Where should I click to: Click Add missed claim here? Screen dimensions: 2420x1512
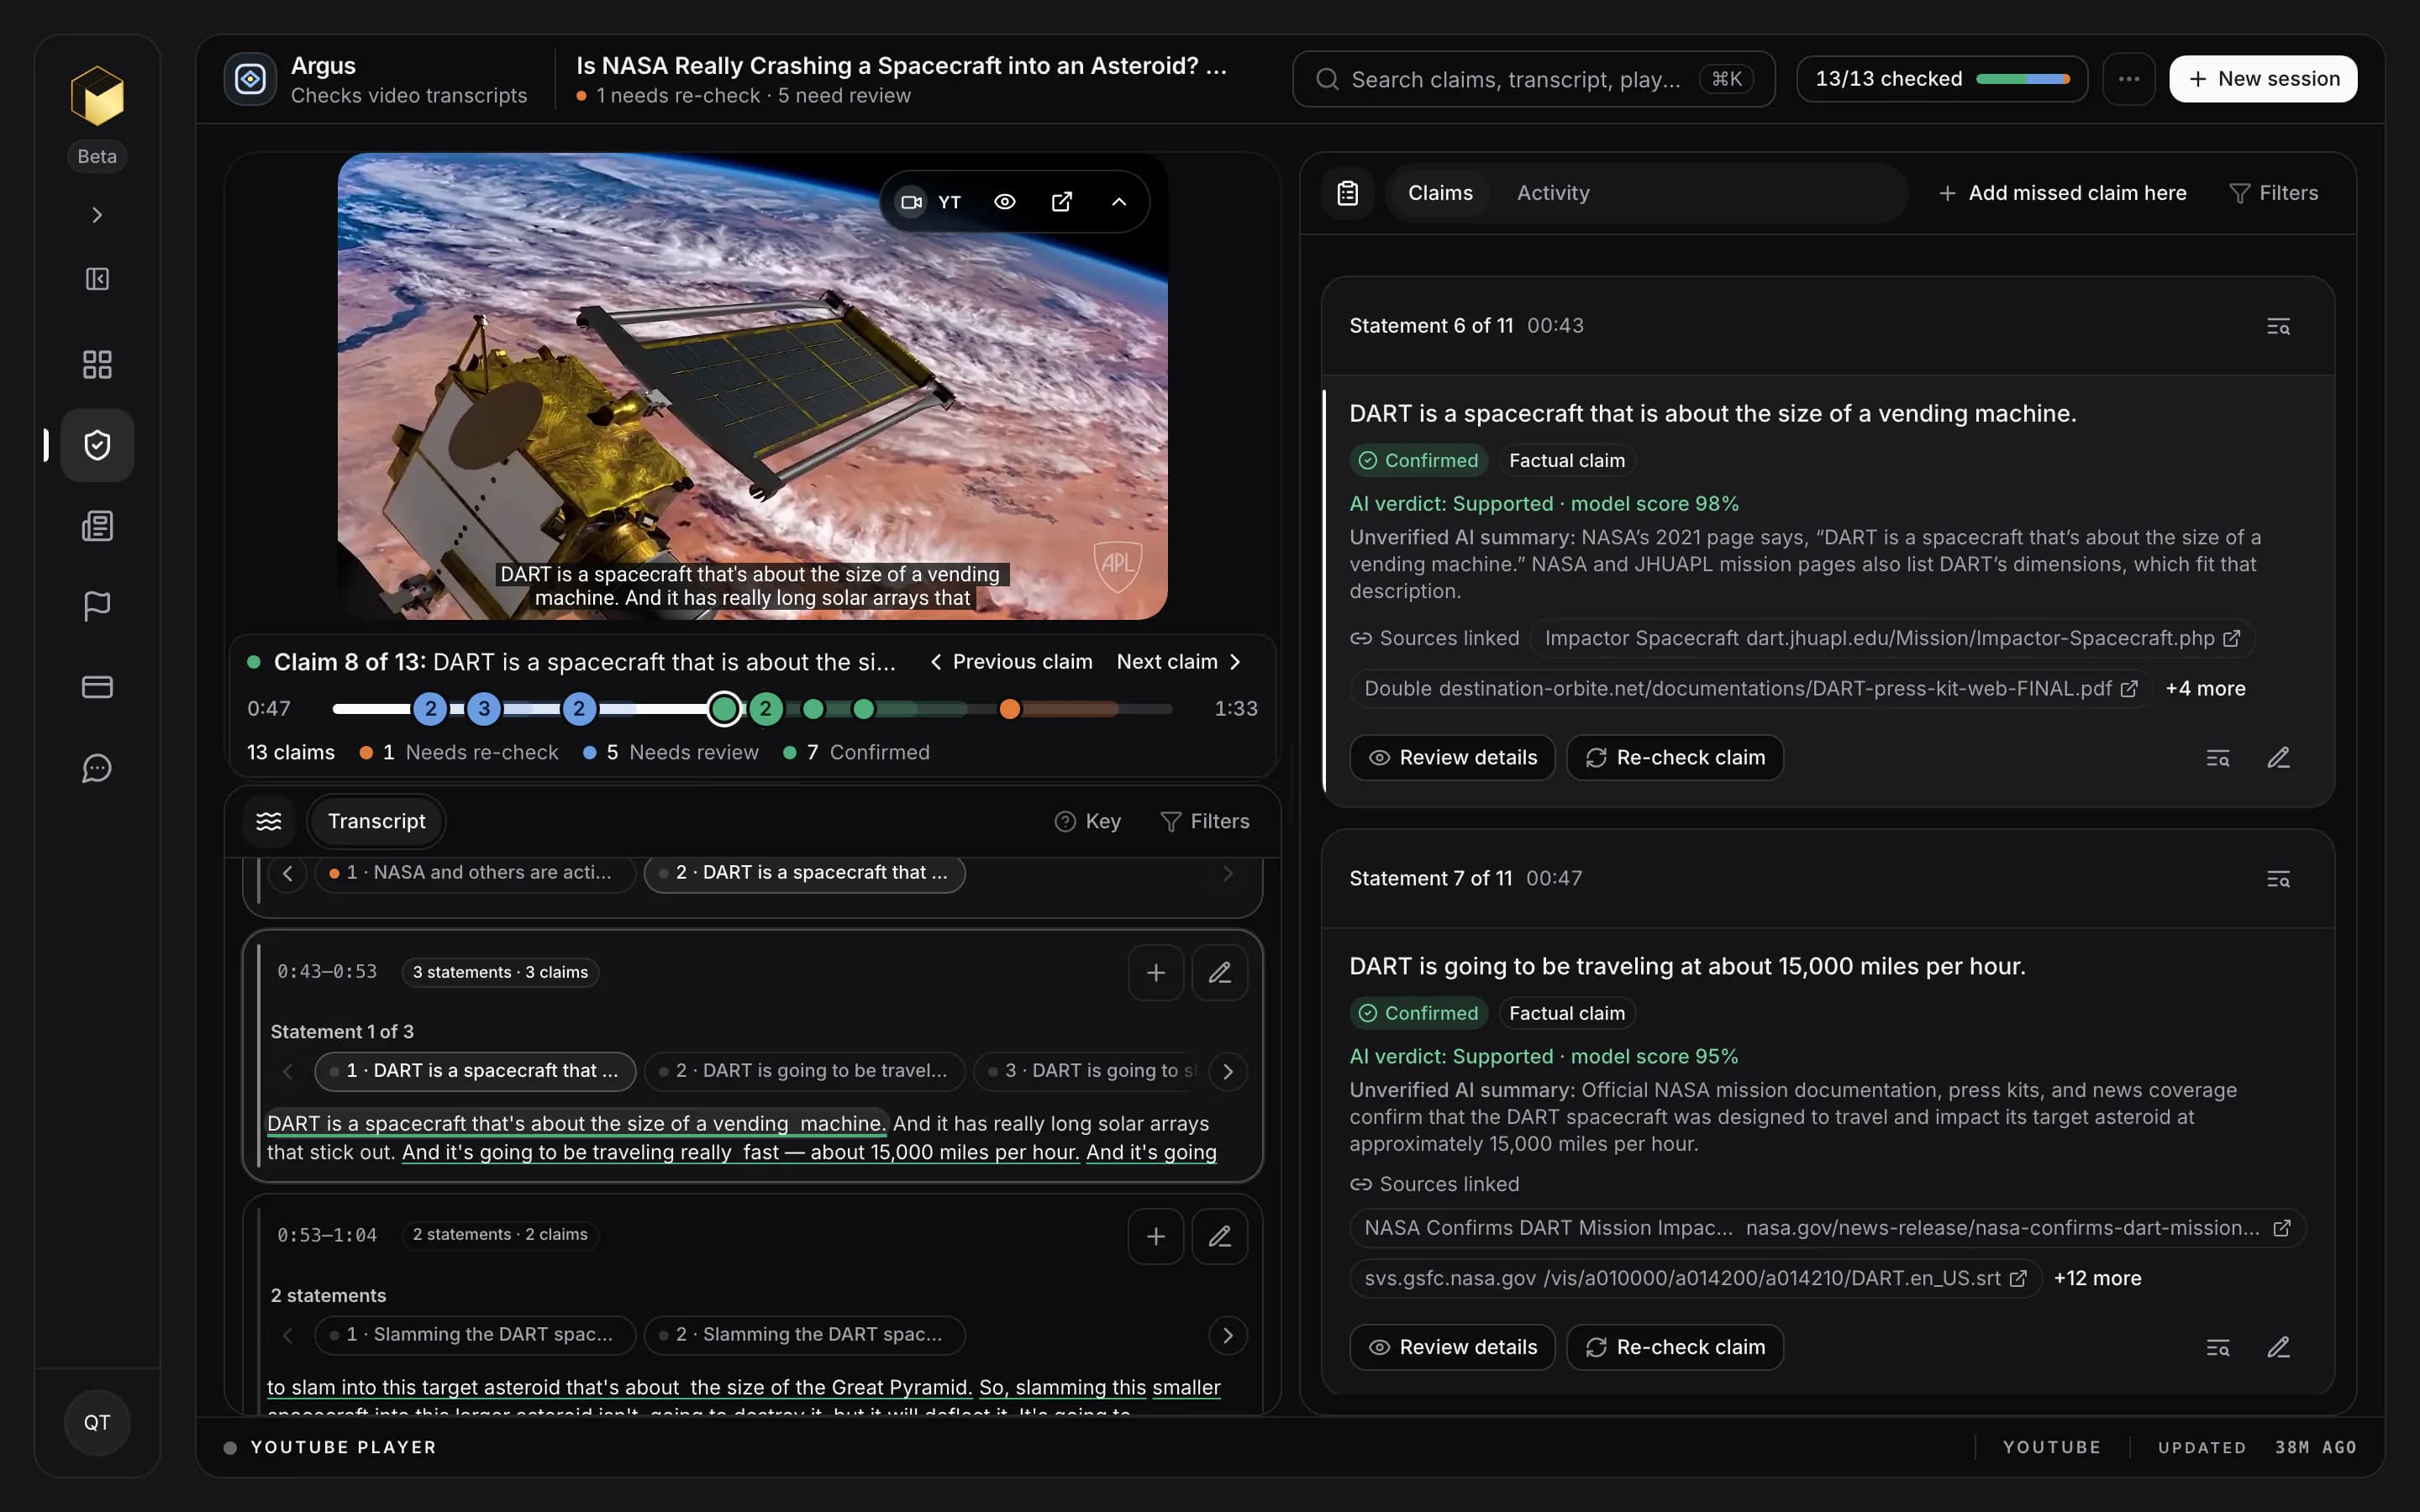(x=2062, y=193)
